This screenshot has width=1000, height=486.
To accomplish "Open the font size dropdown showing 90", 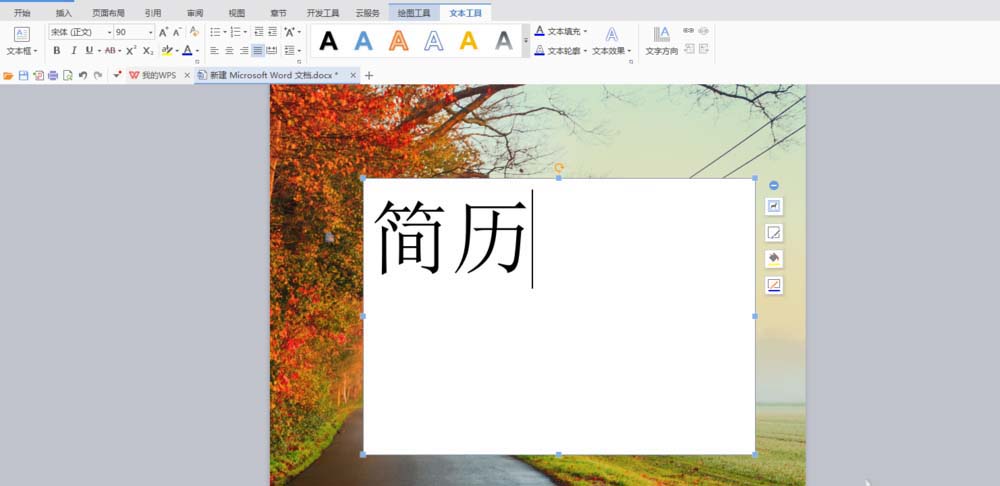I will (151, 32).
